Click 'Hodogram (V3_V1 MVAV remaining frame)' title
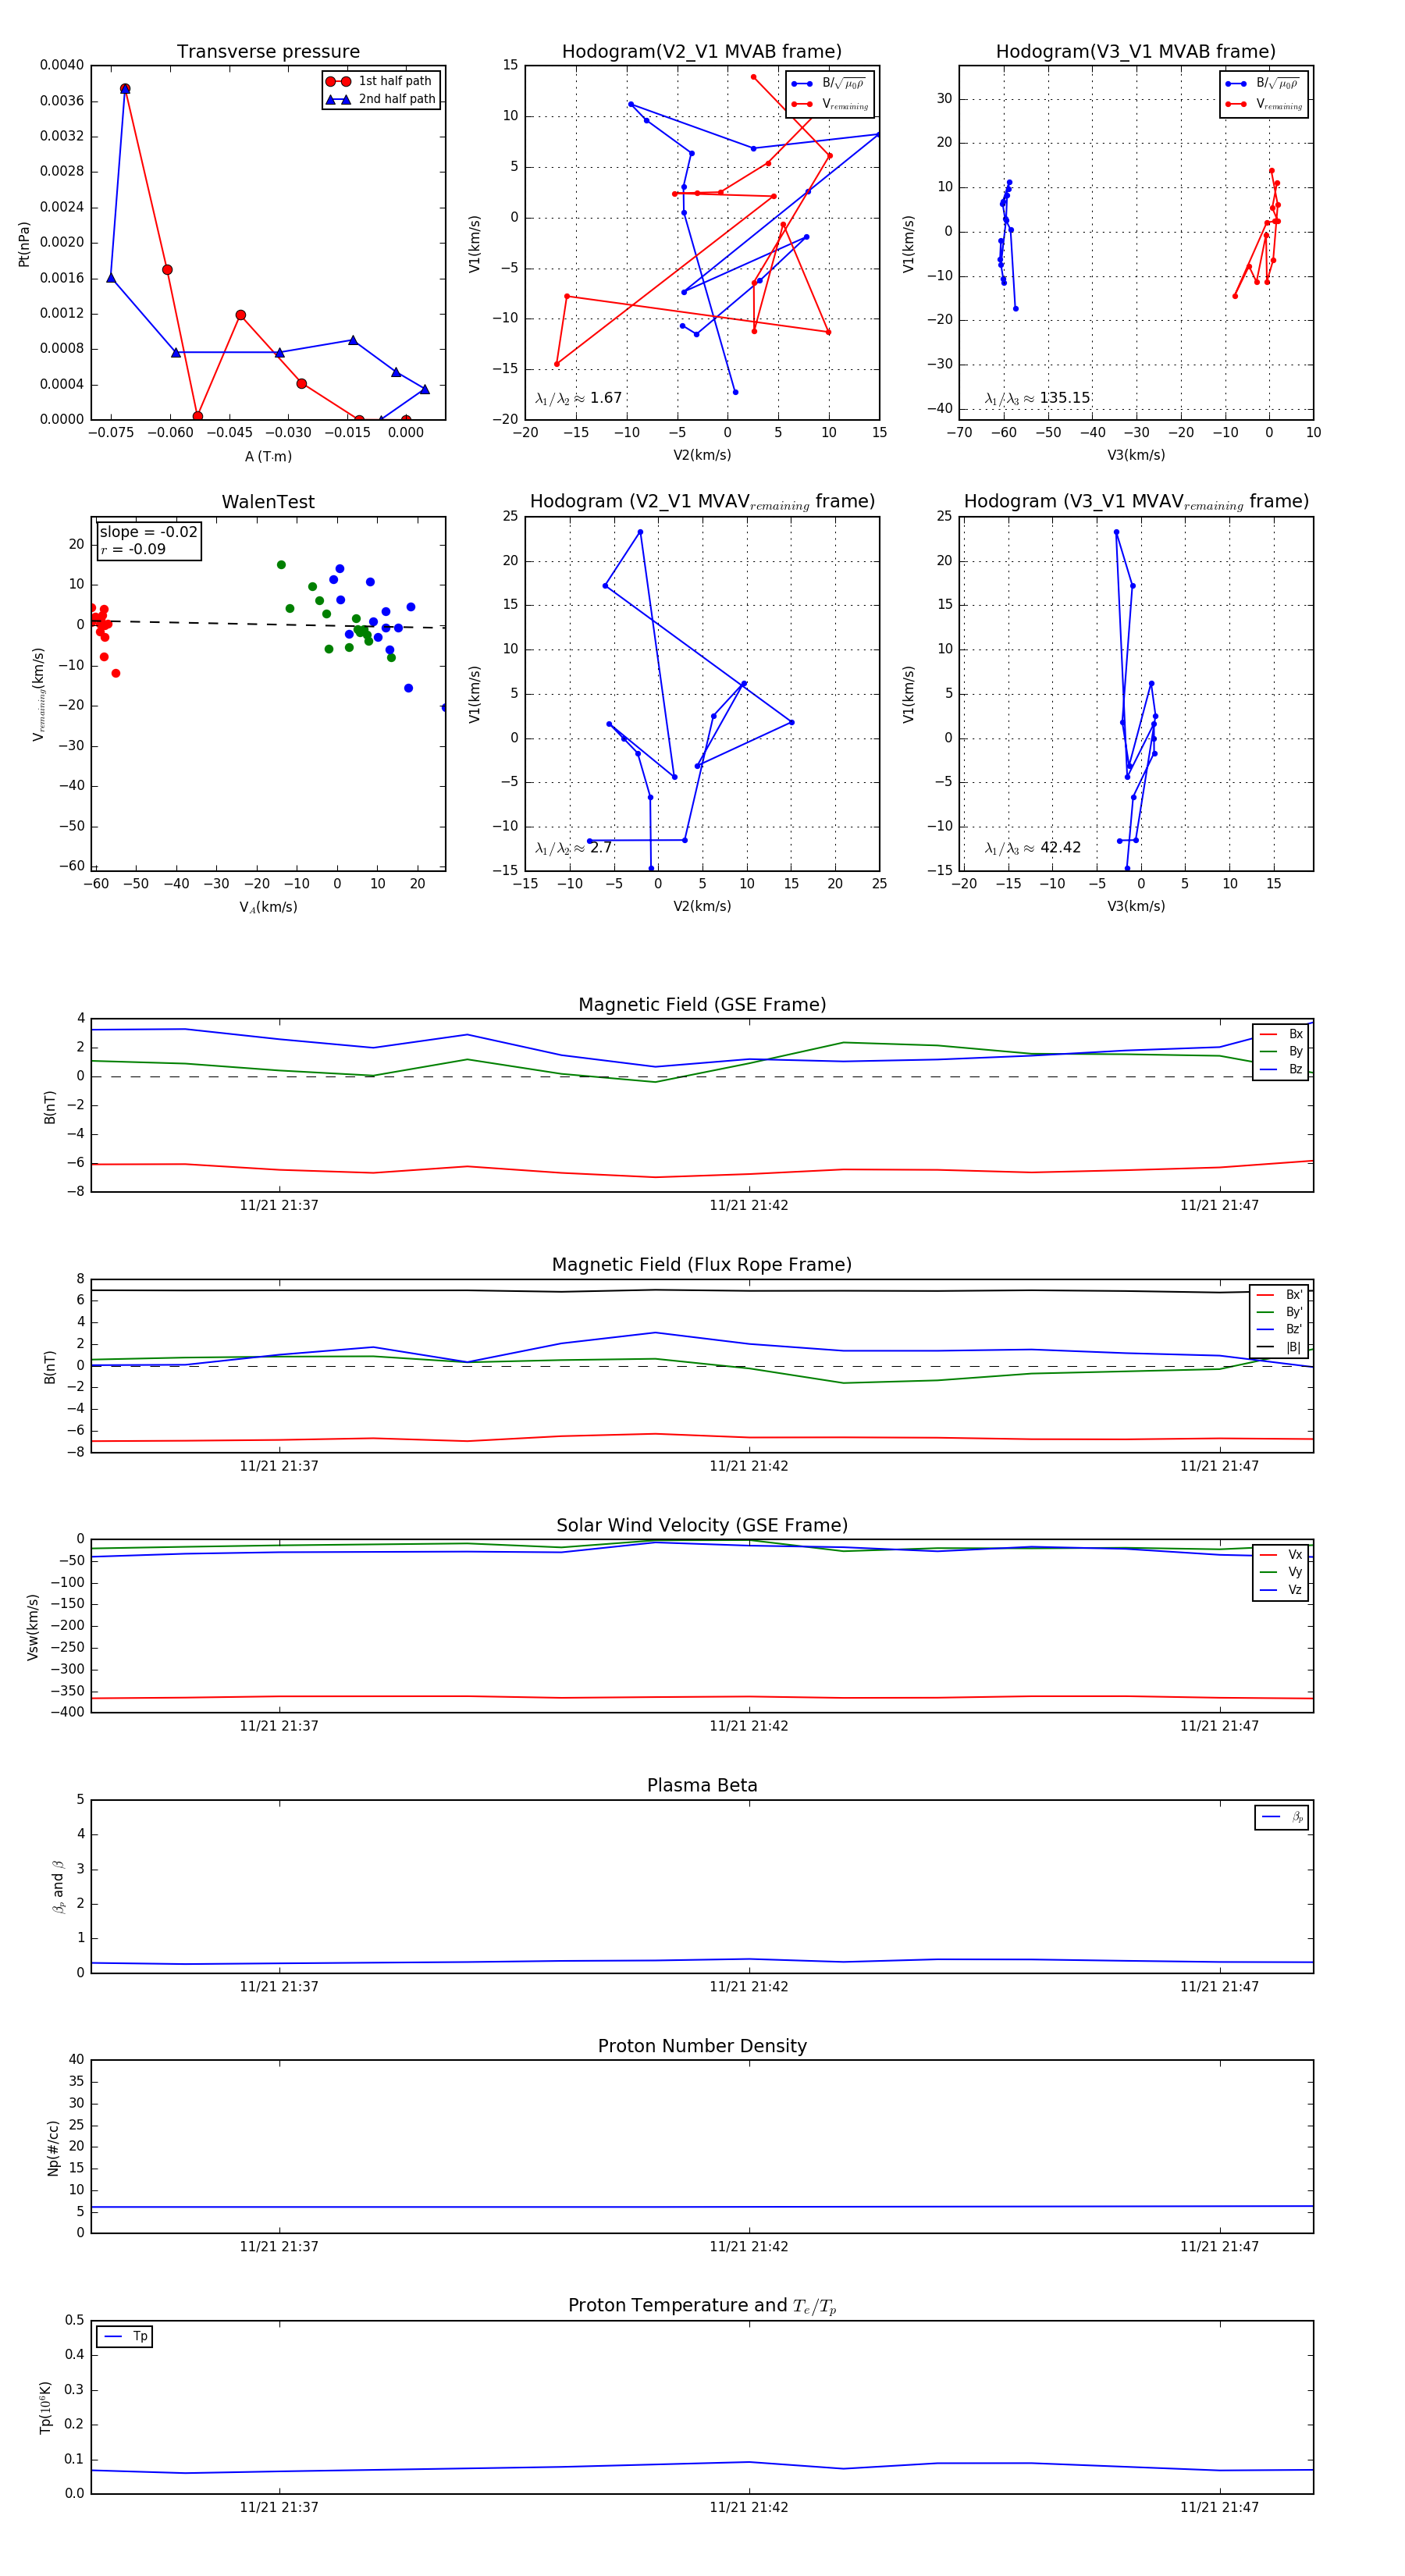Image resolution: width=1405 pixels, height=2576 pixels. (1136, 502)
